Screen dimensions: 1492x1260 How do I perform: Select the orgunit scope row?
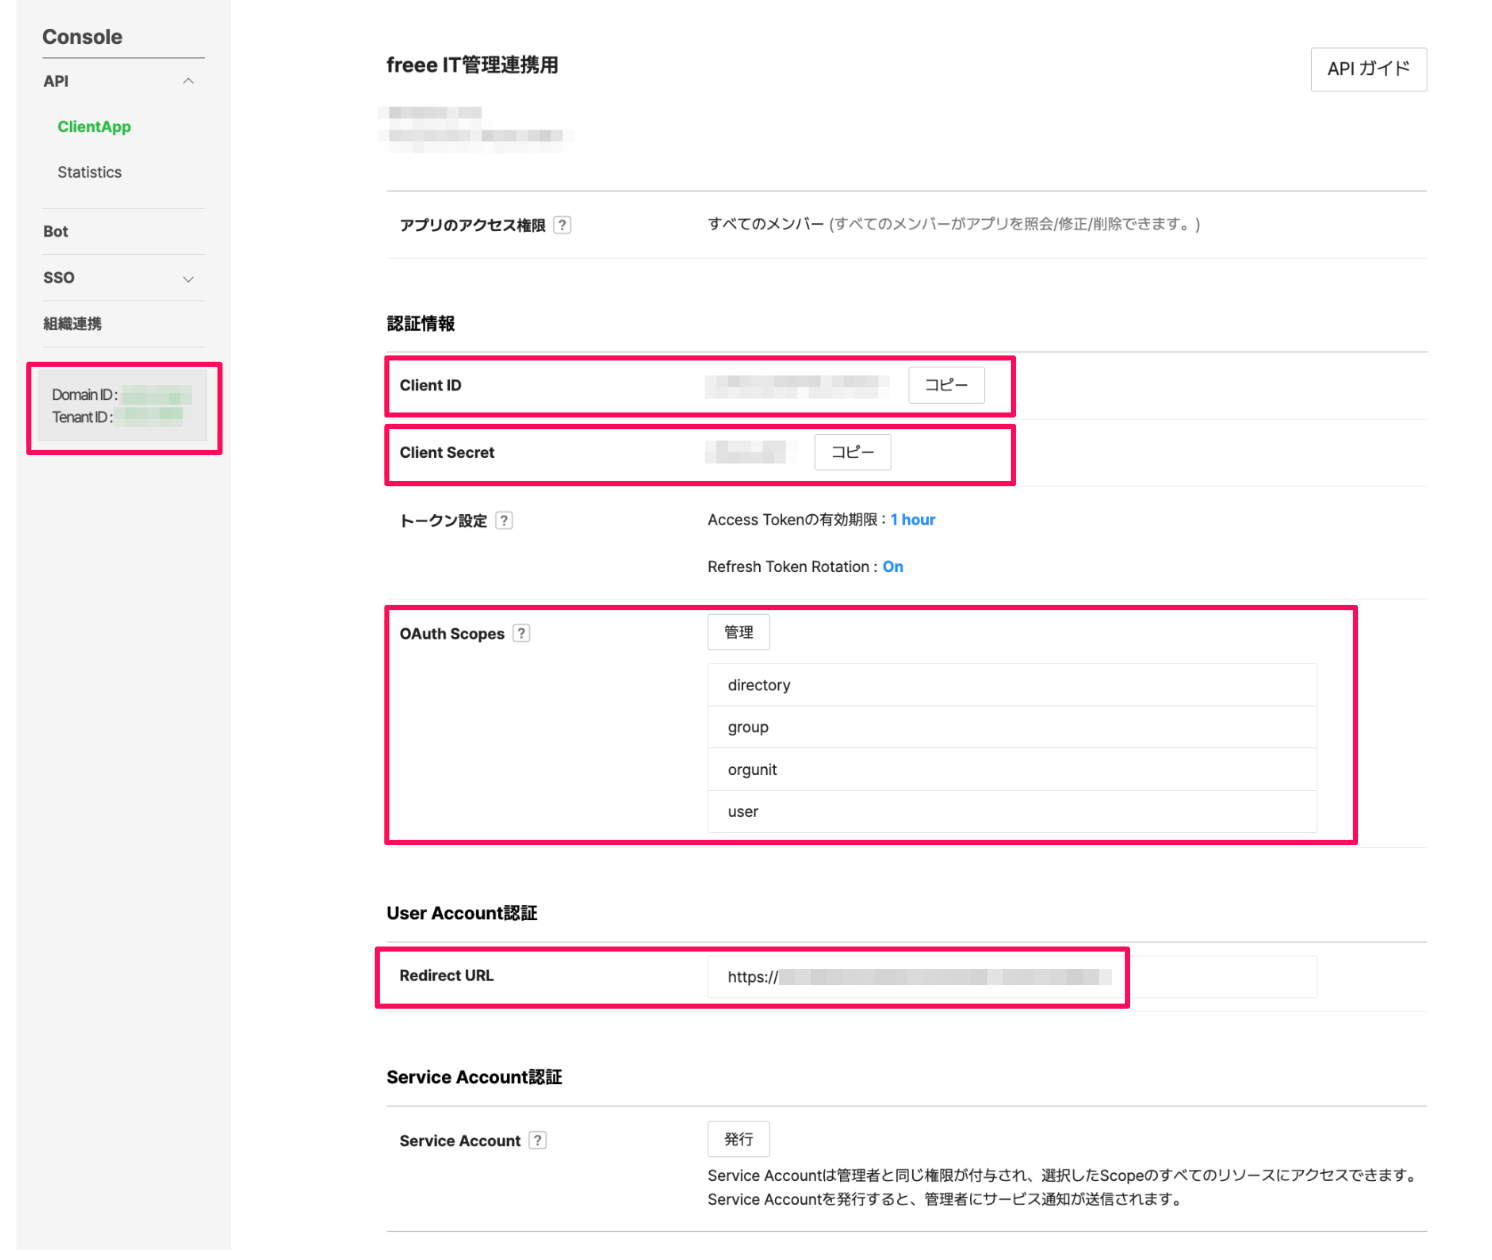[1012, 769]
